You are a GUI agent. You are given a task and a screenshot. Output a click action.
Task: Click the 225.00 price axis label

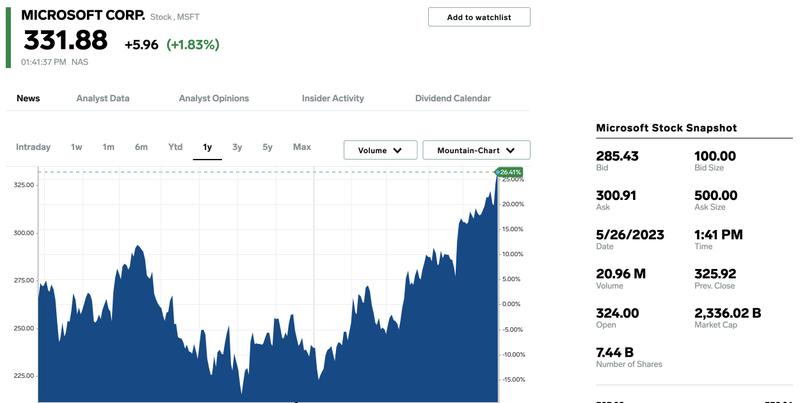(24, 376)
